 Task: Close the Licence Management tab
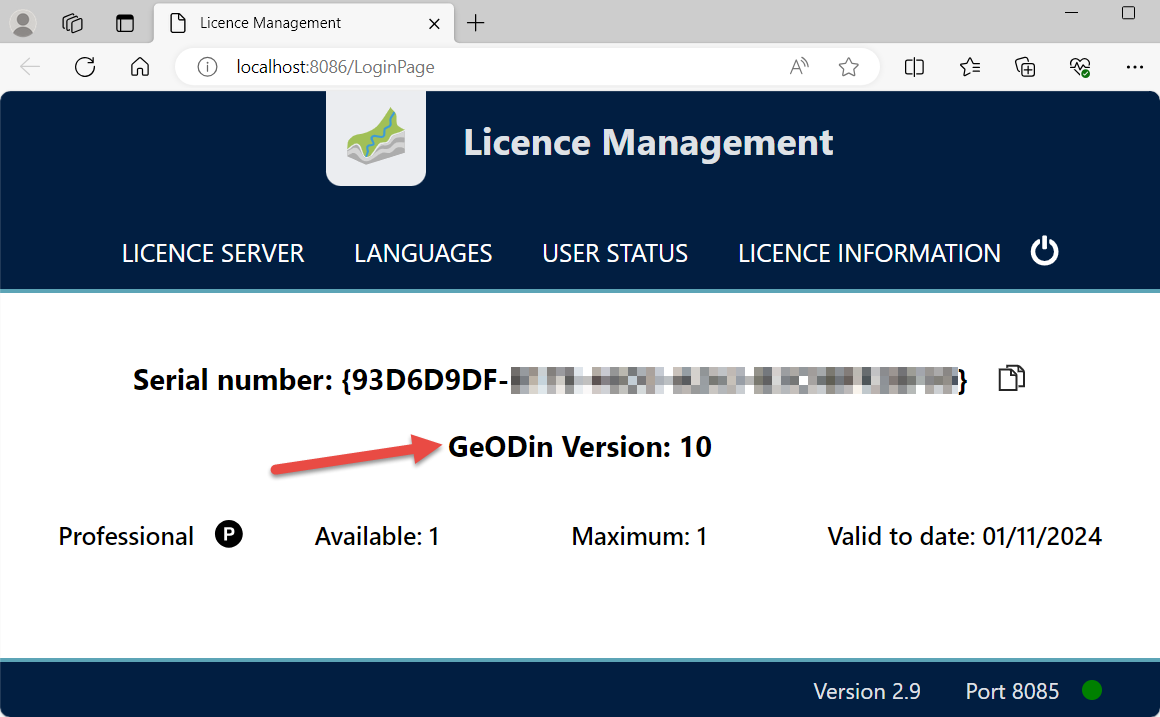click(x=434, y=24)
